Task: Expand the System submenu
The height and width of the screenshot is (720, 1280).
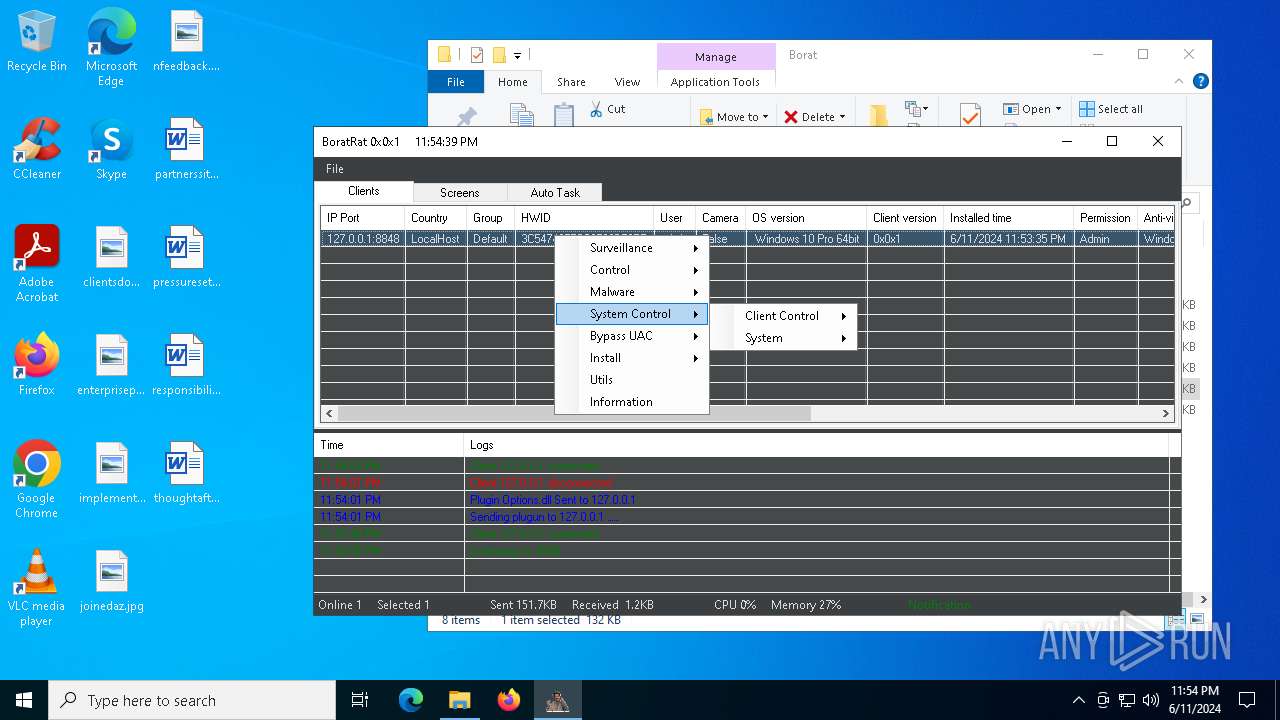Action: point(783,338)
